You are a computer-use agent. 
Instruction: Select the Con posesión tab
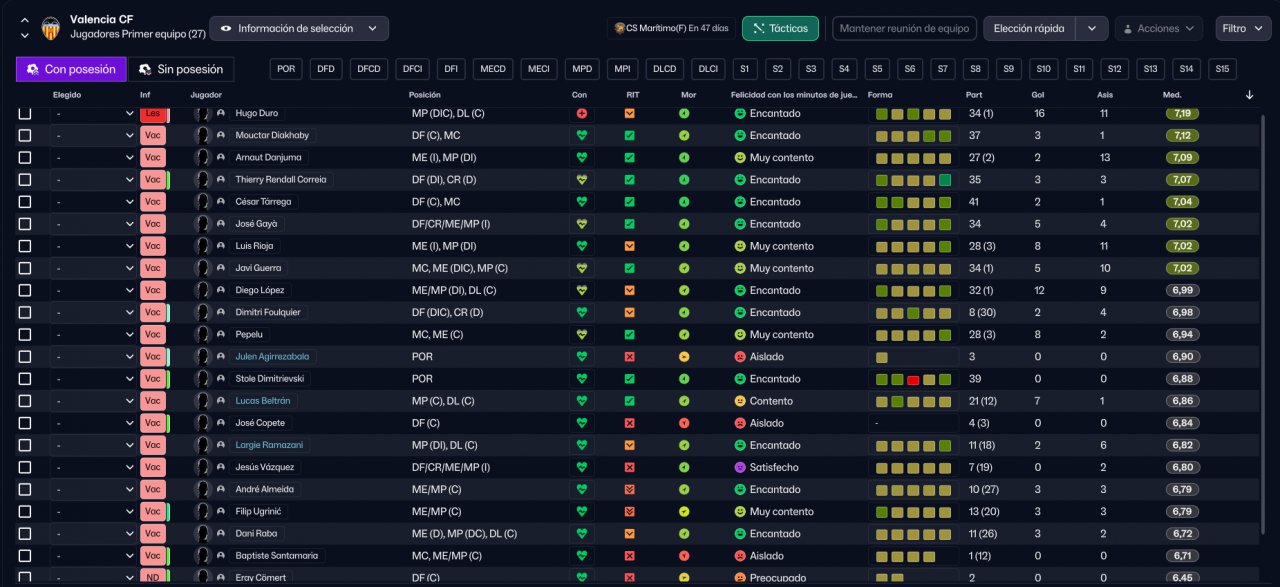point(71,69)
